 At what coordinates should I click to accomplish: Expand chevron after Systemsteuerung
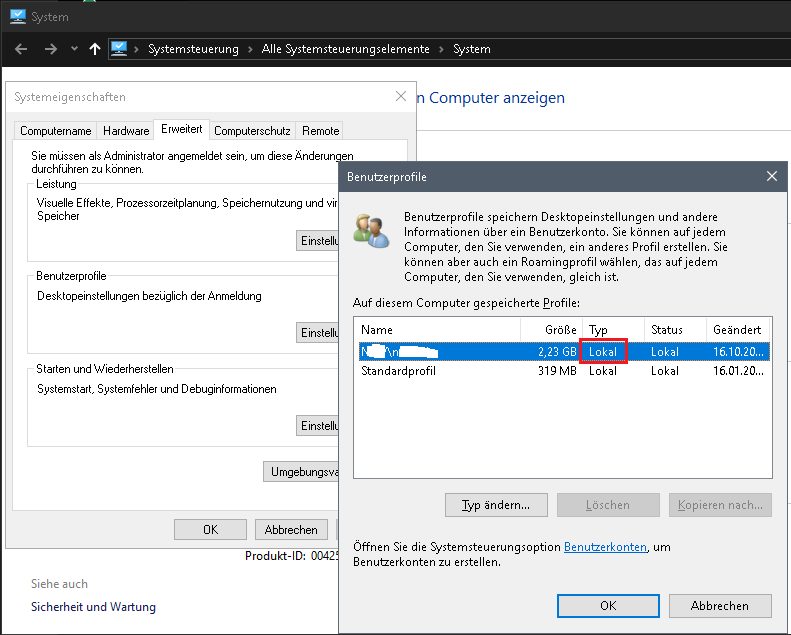(x=250, y=49)
